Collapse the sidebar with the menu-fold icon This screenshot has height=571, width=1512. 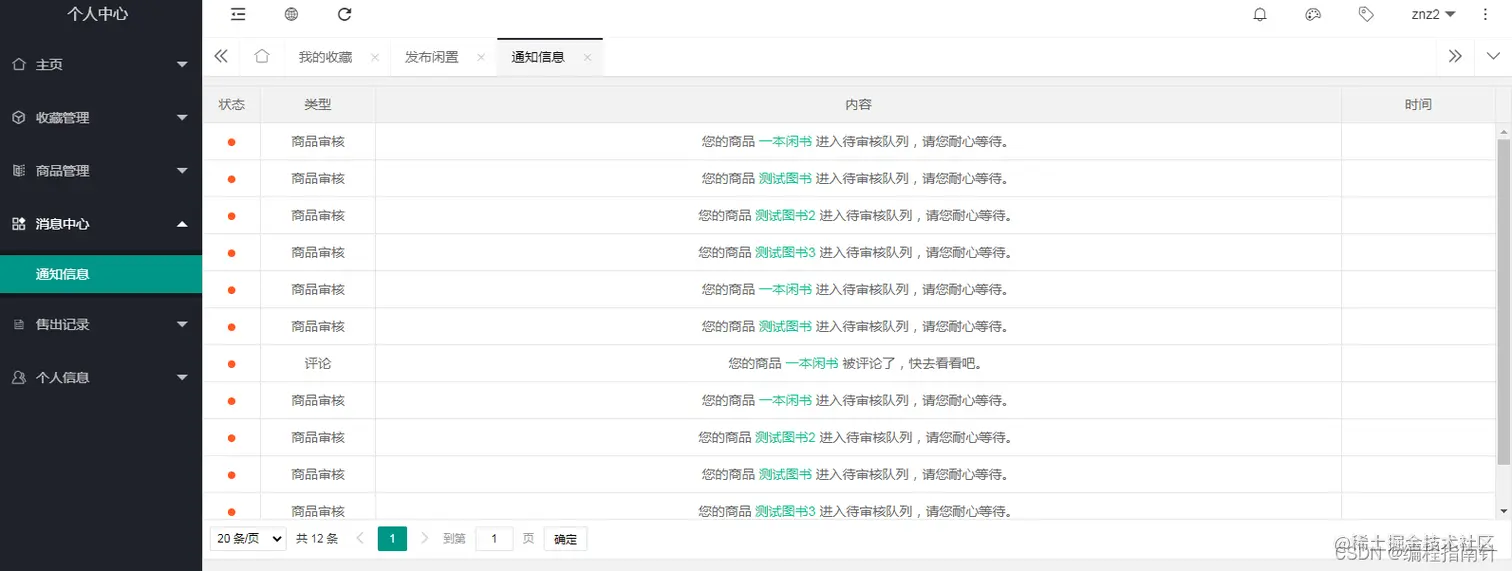click(238, 14)
